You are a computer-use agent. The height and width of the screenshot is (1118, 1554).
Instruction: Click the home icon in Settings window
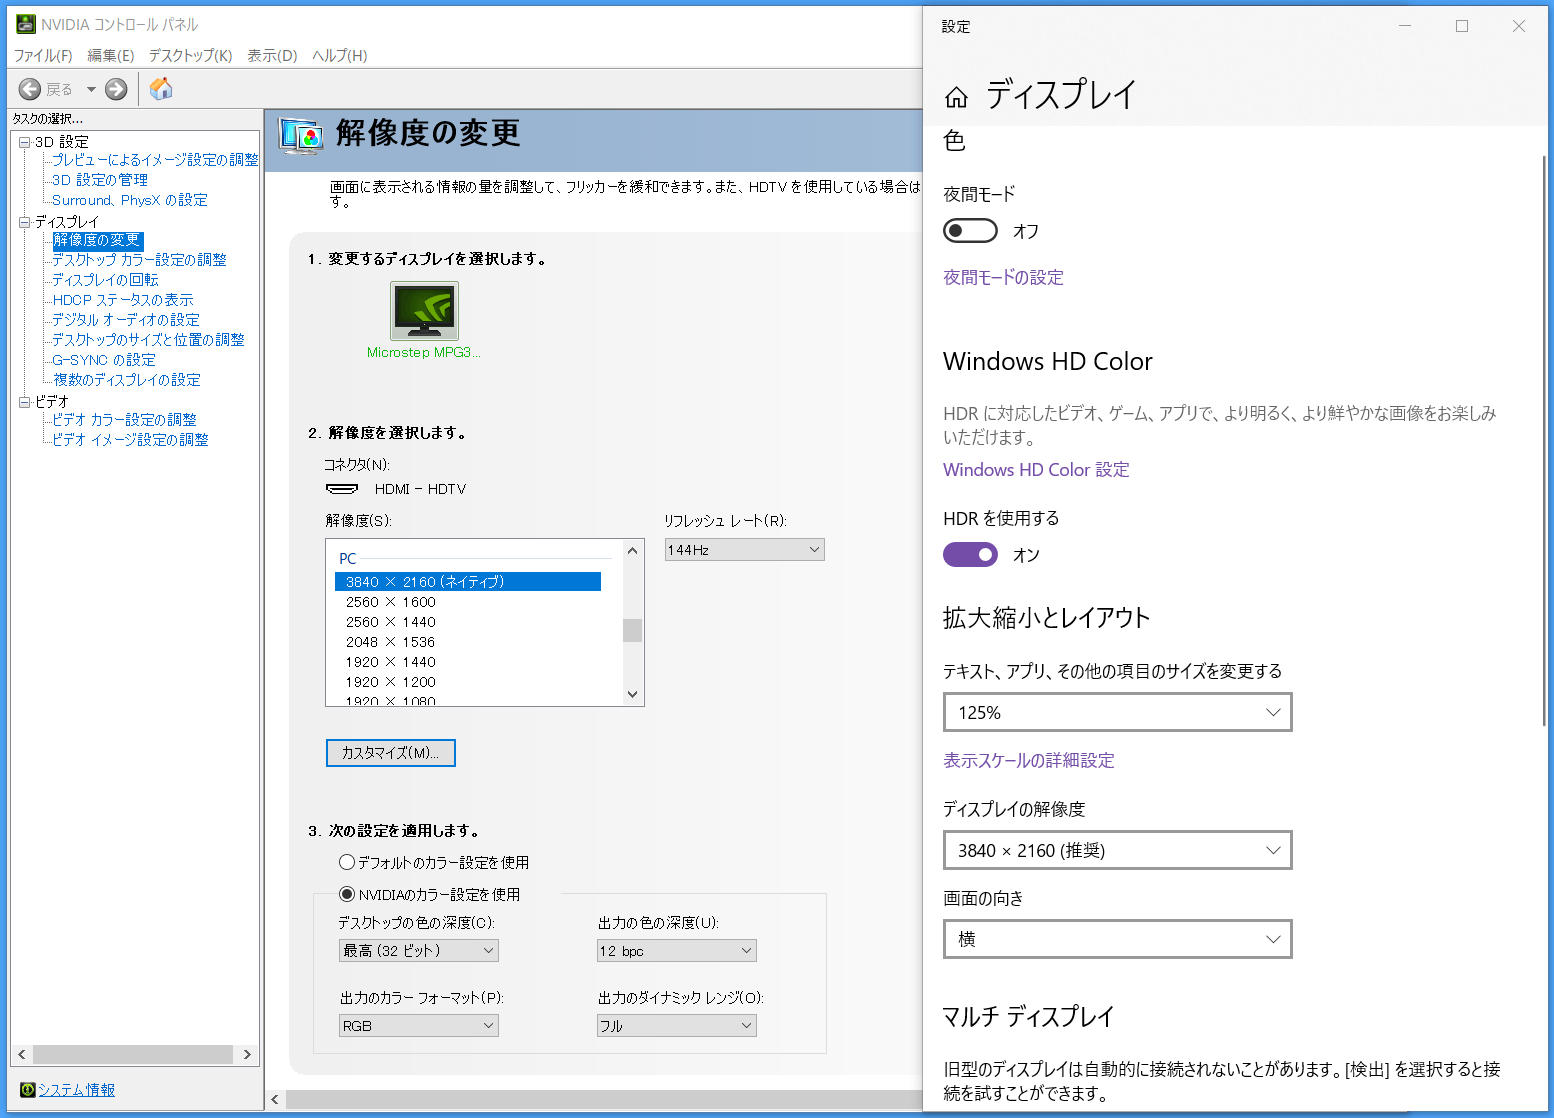[956, 97]
